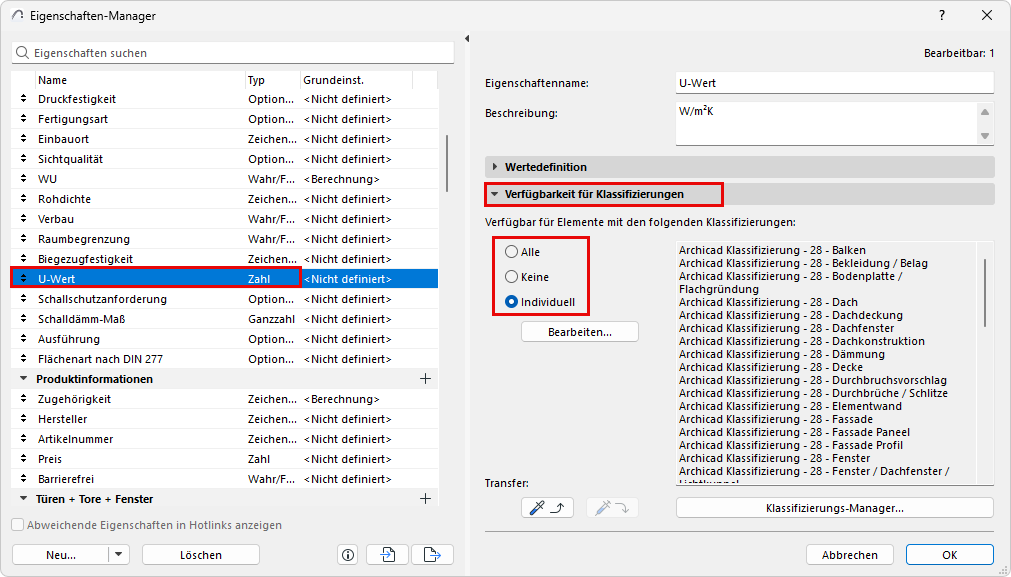The width and height of the screenshot is (1011, 577).
Task: Select the Keine radio button
Action: (511, 277)
